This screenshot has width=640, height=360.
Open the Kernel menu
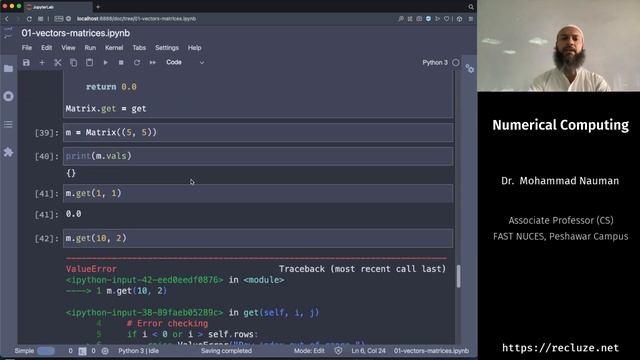point(114,48)
